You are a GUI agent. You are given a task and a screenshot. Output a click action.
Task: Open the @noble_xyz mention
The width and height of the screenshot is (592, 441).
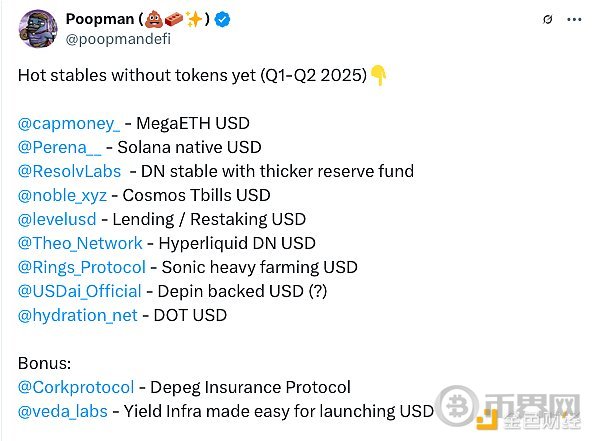(62, 196)
